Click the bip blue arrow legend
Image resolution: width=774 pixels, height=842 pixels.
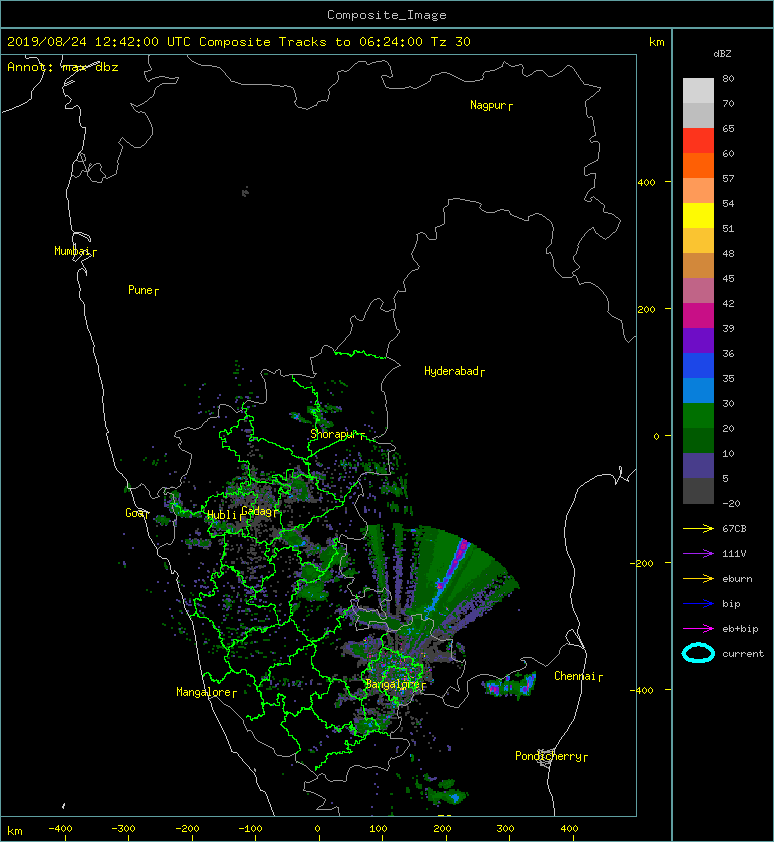(698, 604)
